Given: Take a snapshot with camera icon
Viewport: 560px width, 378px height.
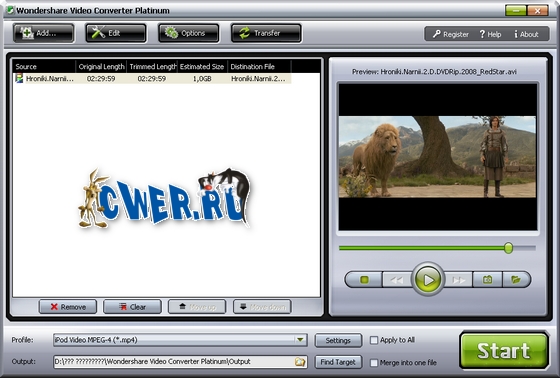Looking at the screenshot, I should 488,280.
